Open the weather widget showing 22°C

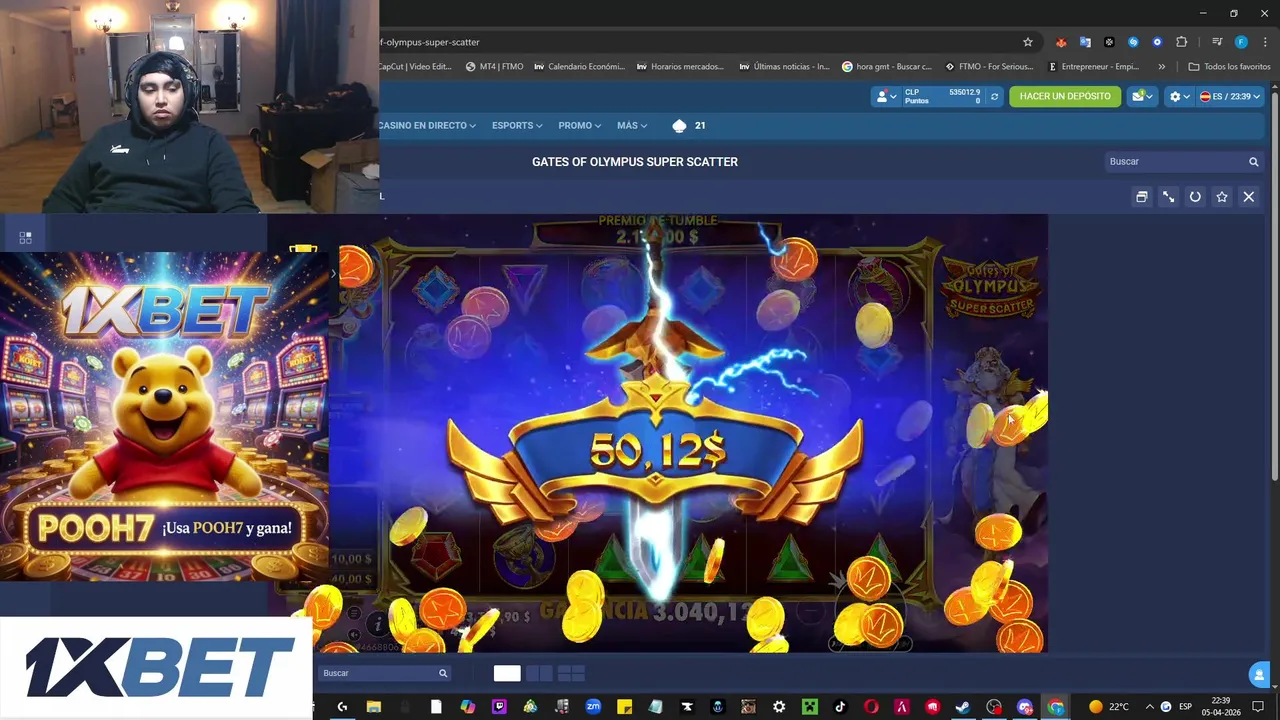(x=1109, y=707)
